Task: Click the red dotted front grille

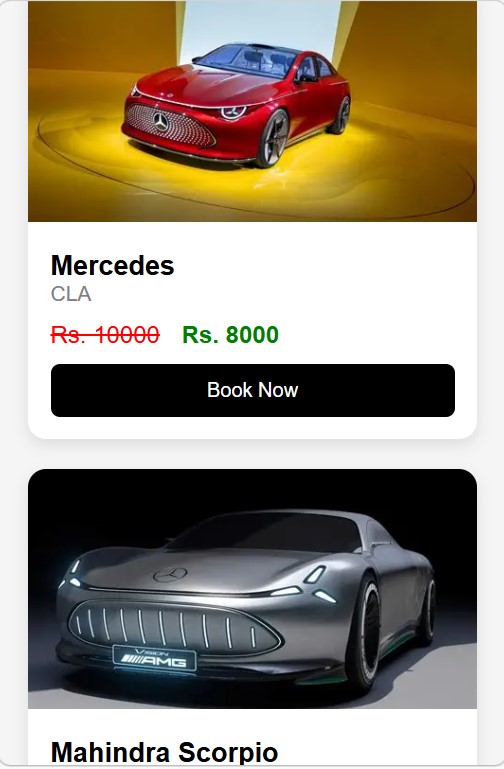Action: [169, 125]
